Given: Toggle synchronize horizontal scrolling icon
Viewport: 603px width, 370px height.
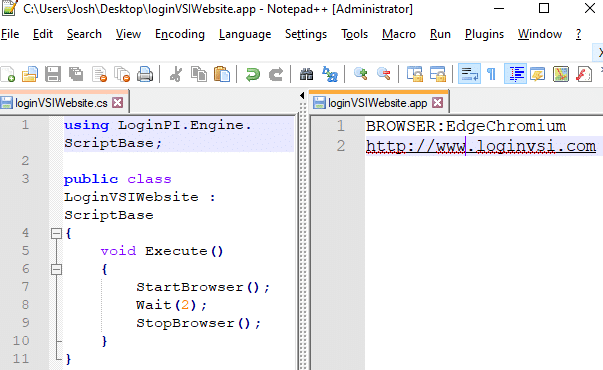Looking at the screenshot, I should click(438, 74).
